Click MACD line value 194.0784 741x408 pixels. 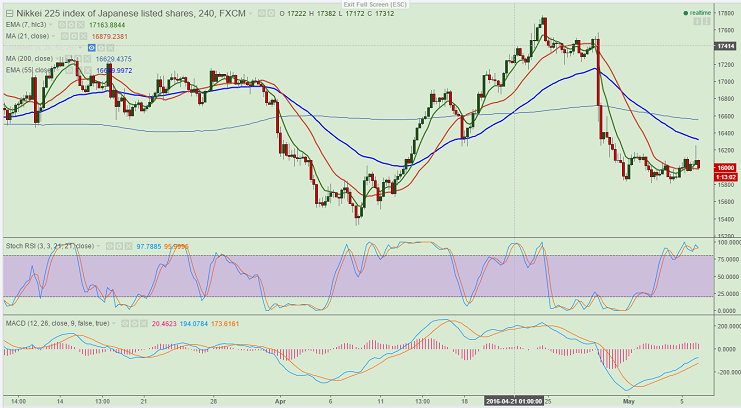(x=193, y=324)
